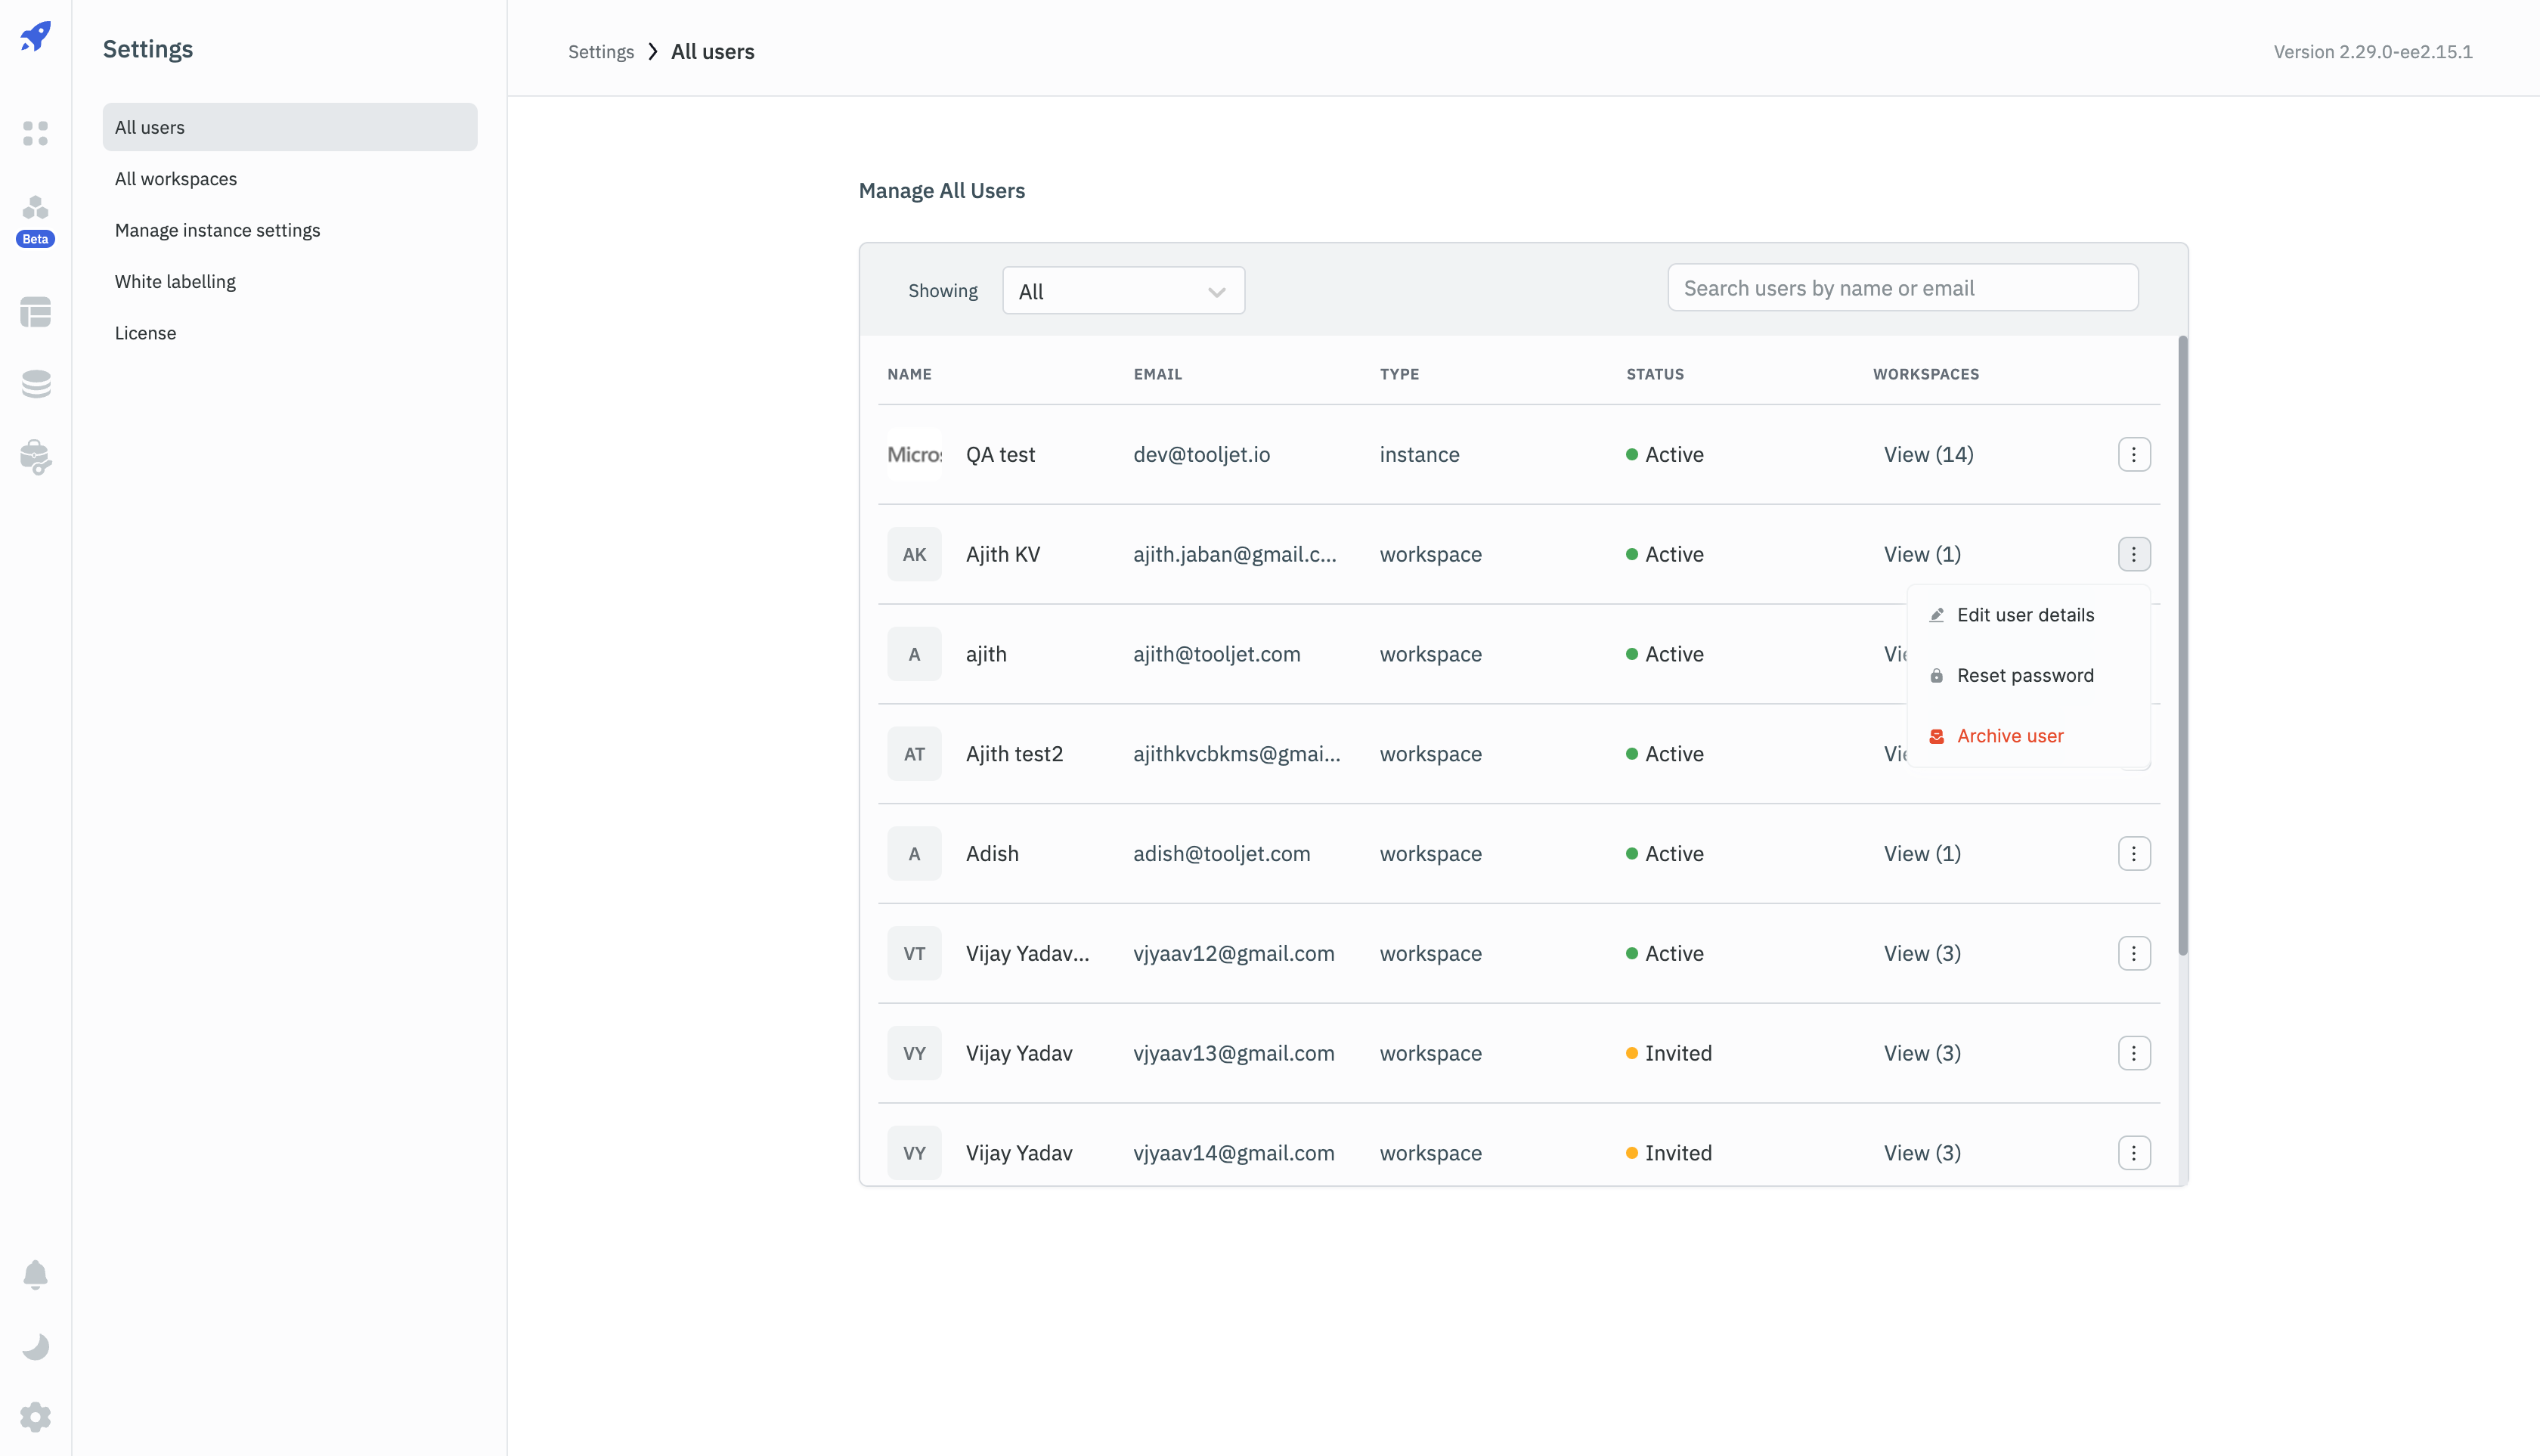Open the data sources stack icon
Viewport: 2540px width, 1456px height.
coord(35,384)
